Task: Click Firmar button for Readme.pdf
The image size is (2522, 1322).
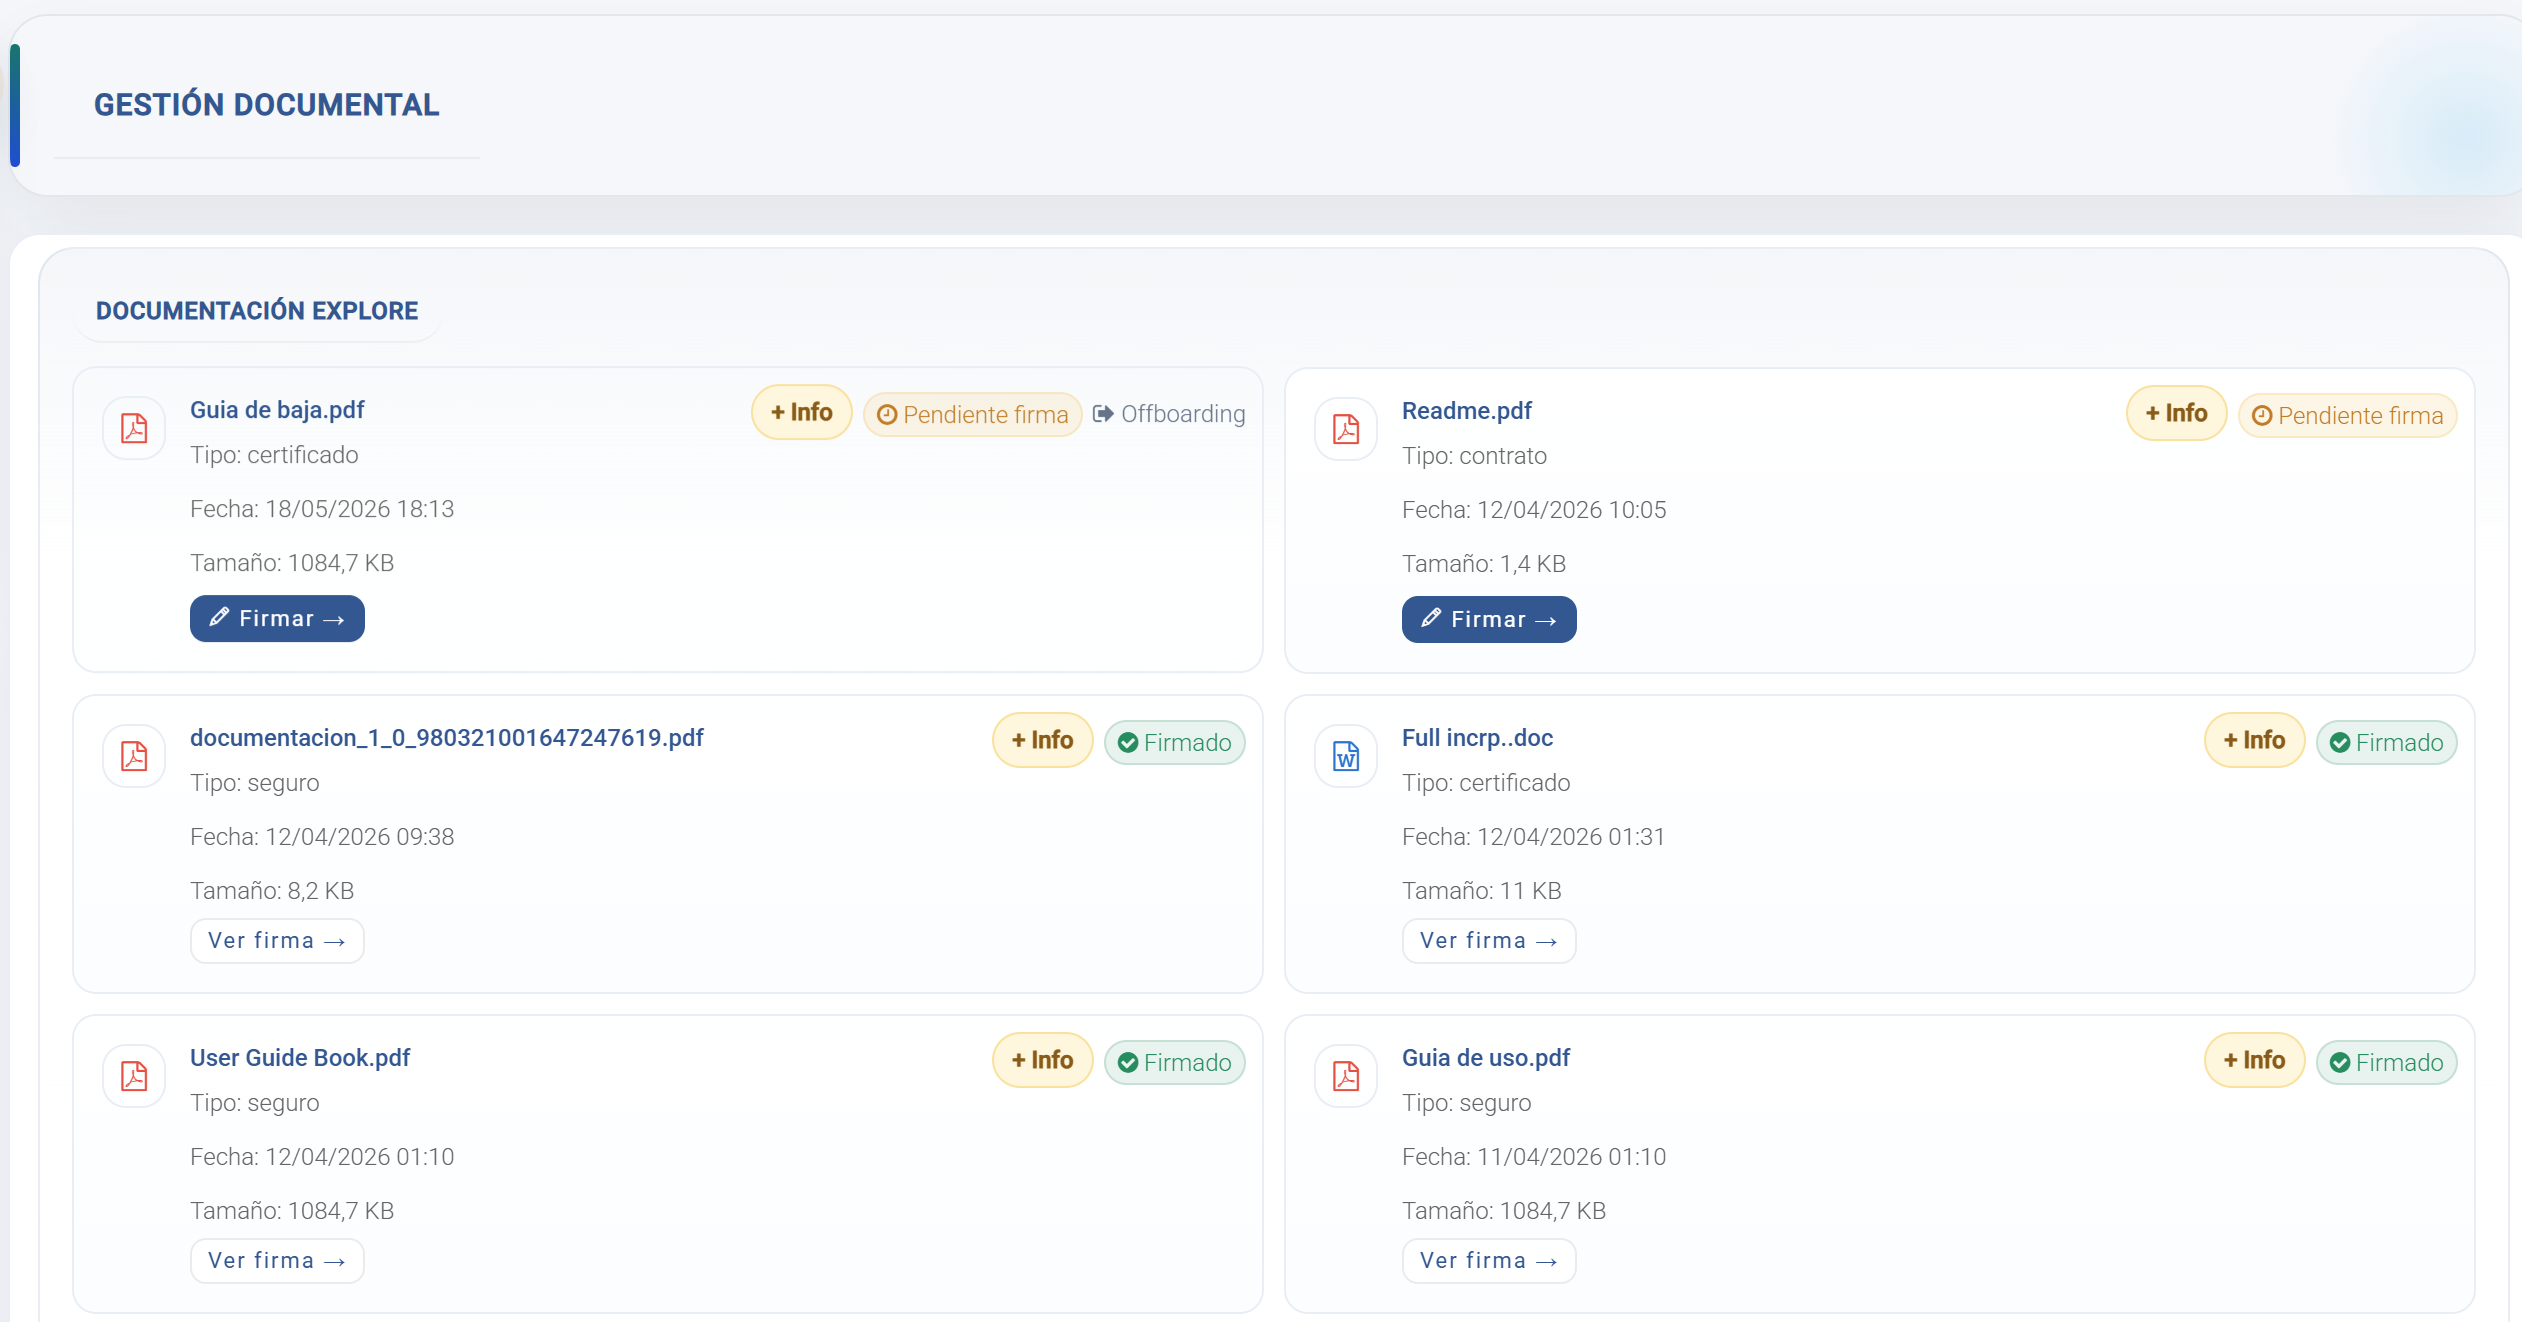Action: click(x=1489, y=620)
